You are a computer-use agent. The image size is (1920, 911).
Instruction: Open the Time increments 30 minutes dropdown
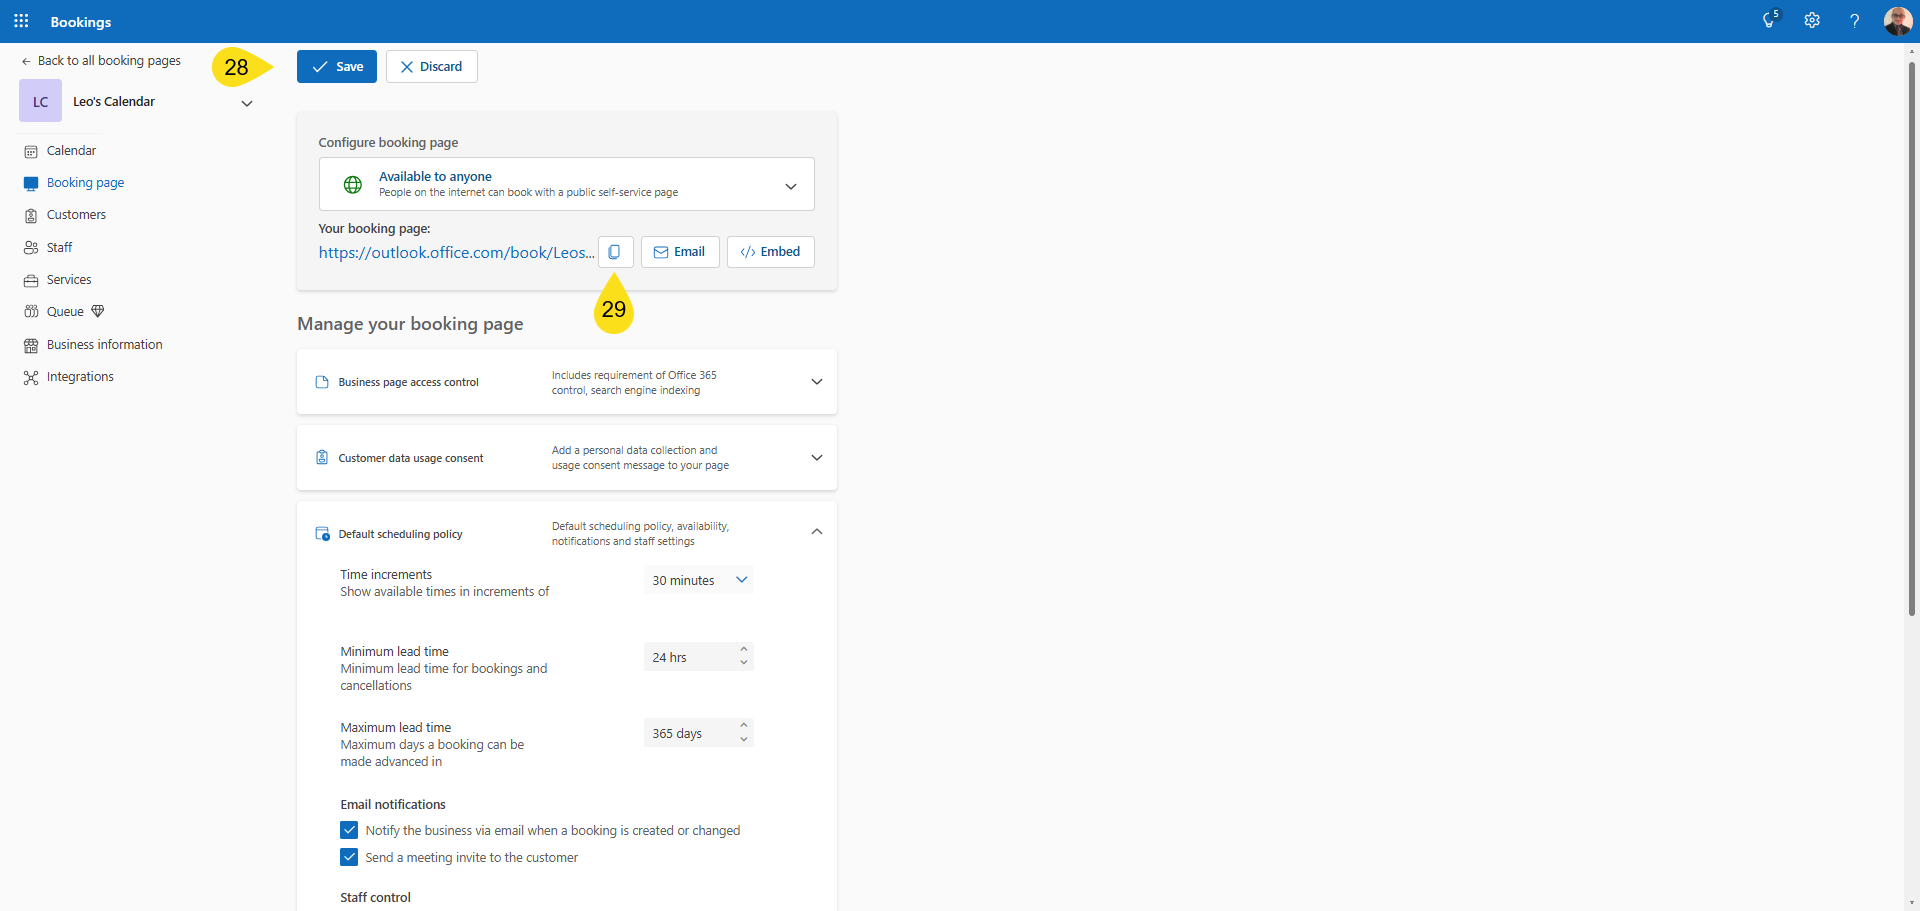[699, 580]
